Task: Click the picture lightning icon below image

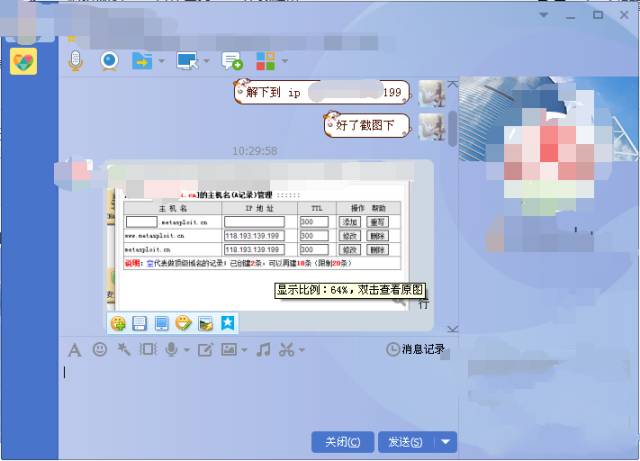Action: coord(206,324)
